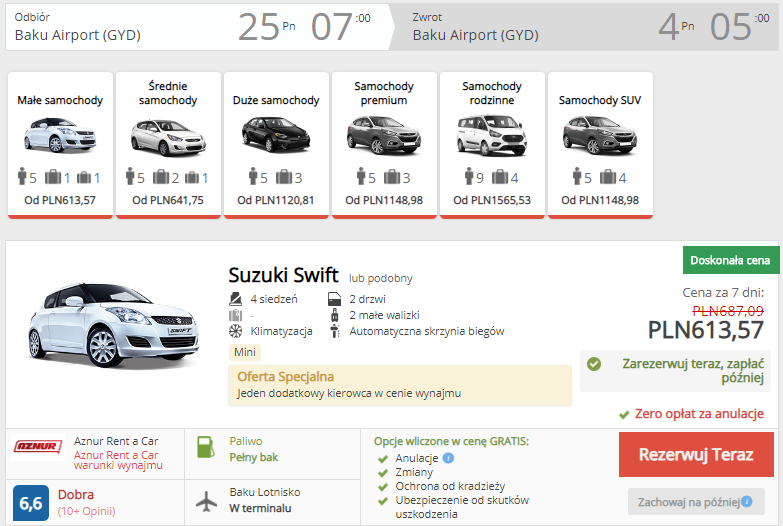Select the Małe samochody category

pos(60,144)
